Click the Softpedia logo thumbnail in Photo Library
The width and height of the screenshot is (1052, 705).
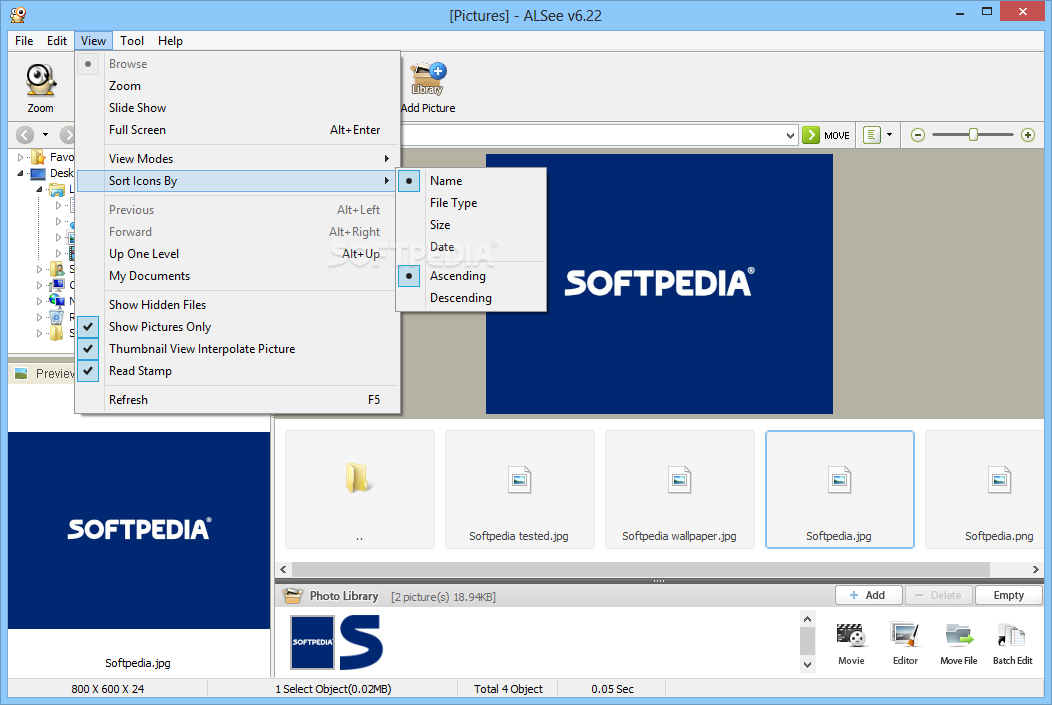pyautogui.click(x=312, y=642)
